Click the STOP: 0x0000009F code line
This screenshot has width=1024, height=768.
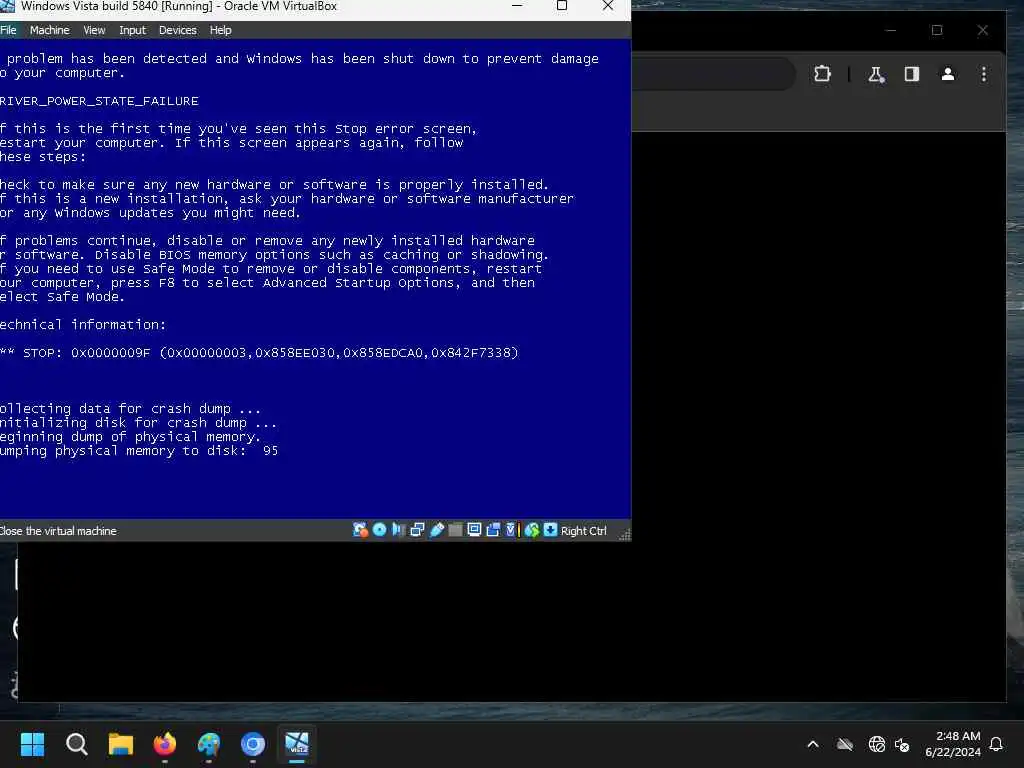[259, 353]
